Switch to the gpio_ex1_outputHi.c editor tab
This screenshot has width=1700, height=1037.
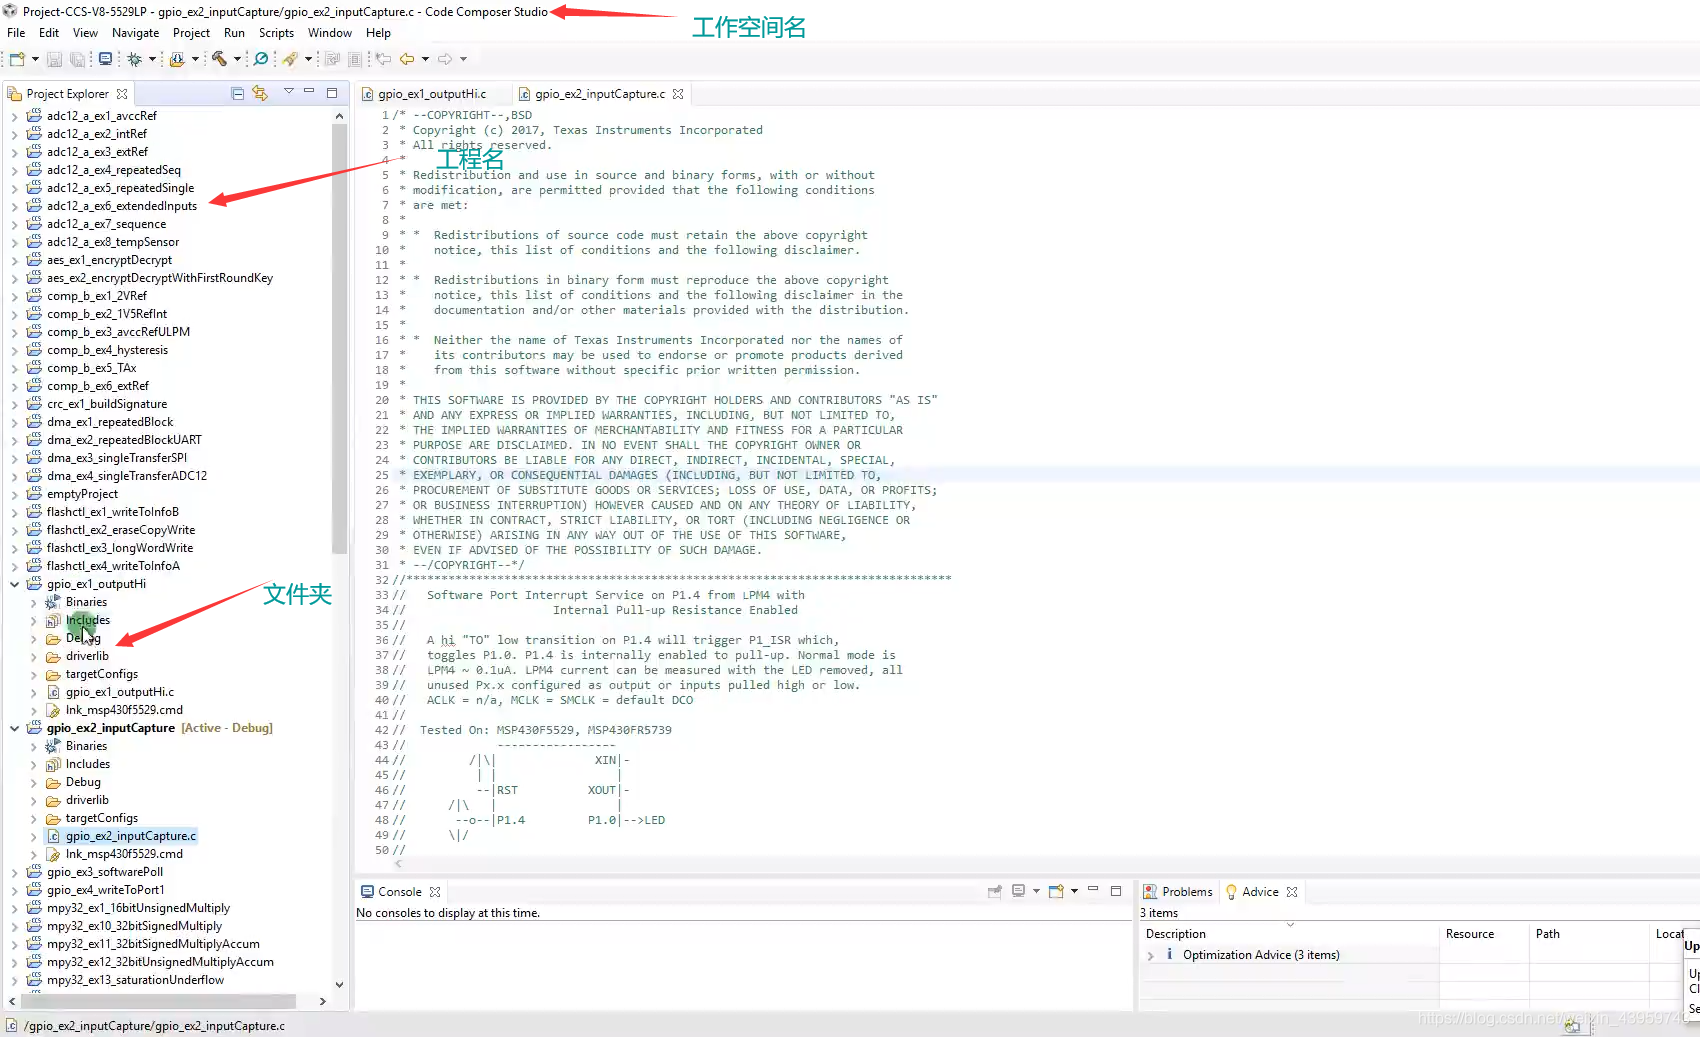pyautogui.click(x=432, y=94)
